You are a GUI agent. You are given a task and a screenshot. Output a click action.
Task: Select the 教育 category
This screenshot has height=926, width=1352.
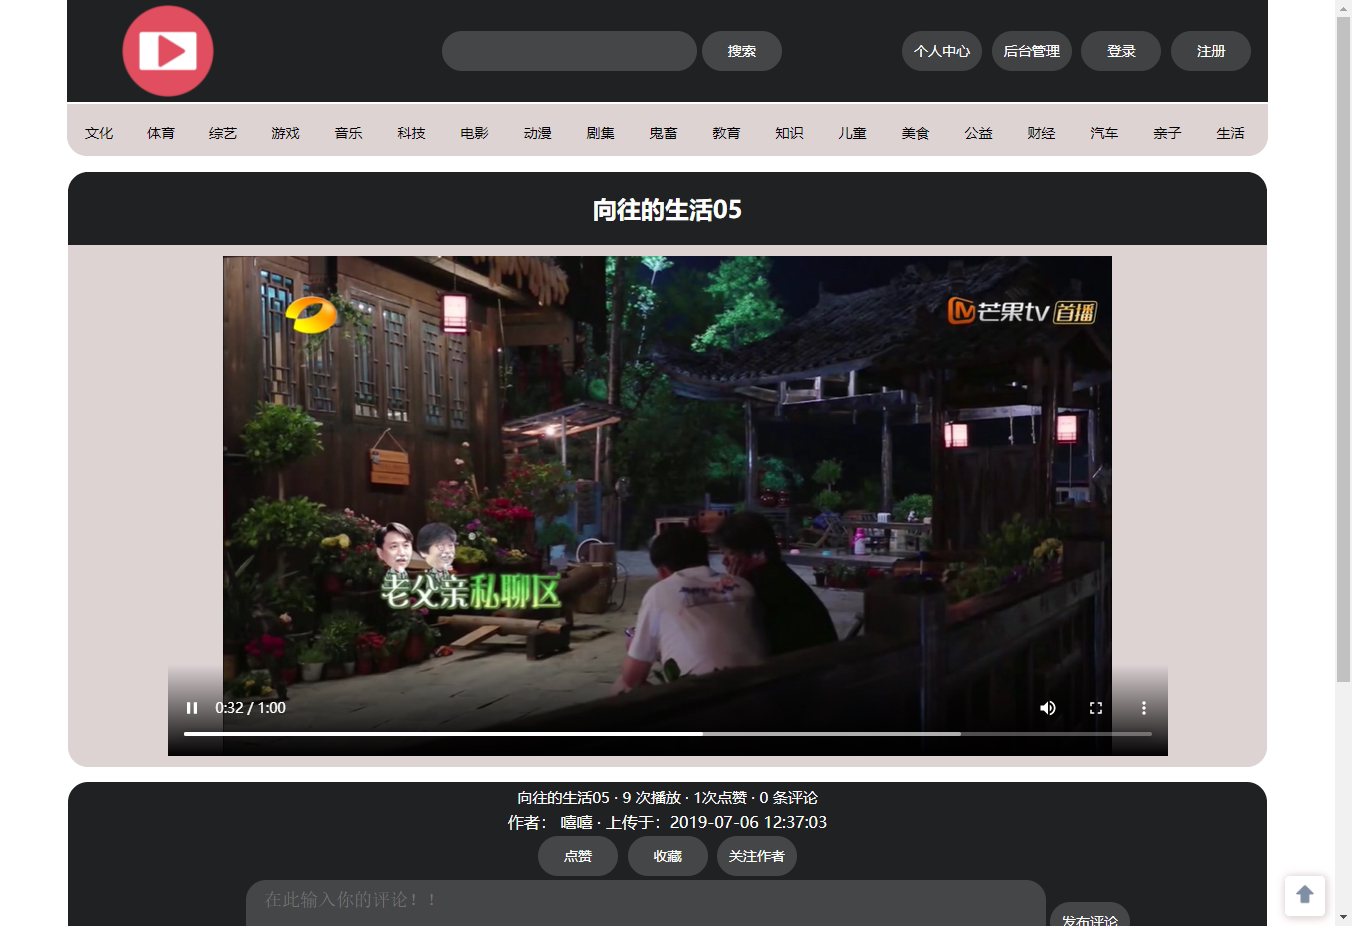tap(727, 133)
